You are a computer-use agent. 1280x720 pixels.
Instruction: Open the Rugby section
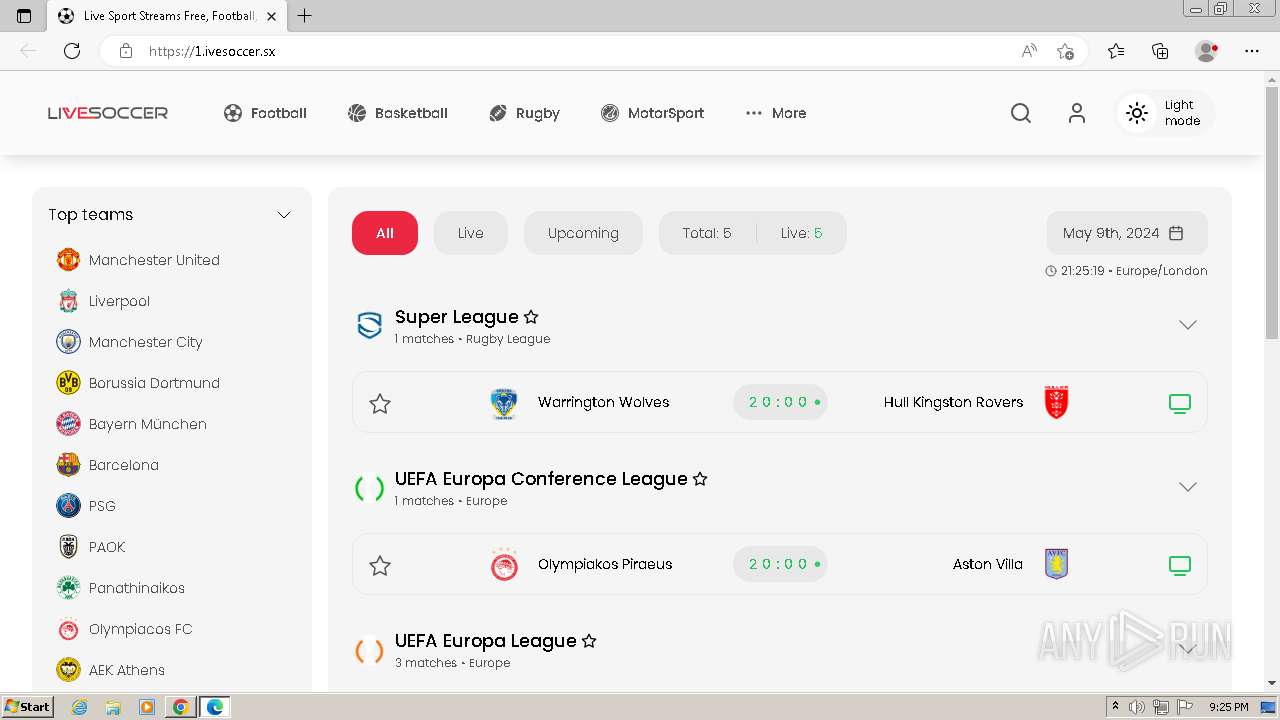pyautogui.click(x=524, y=113)
